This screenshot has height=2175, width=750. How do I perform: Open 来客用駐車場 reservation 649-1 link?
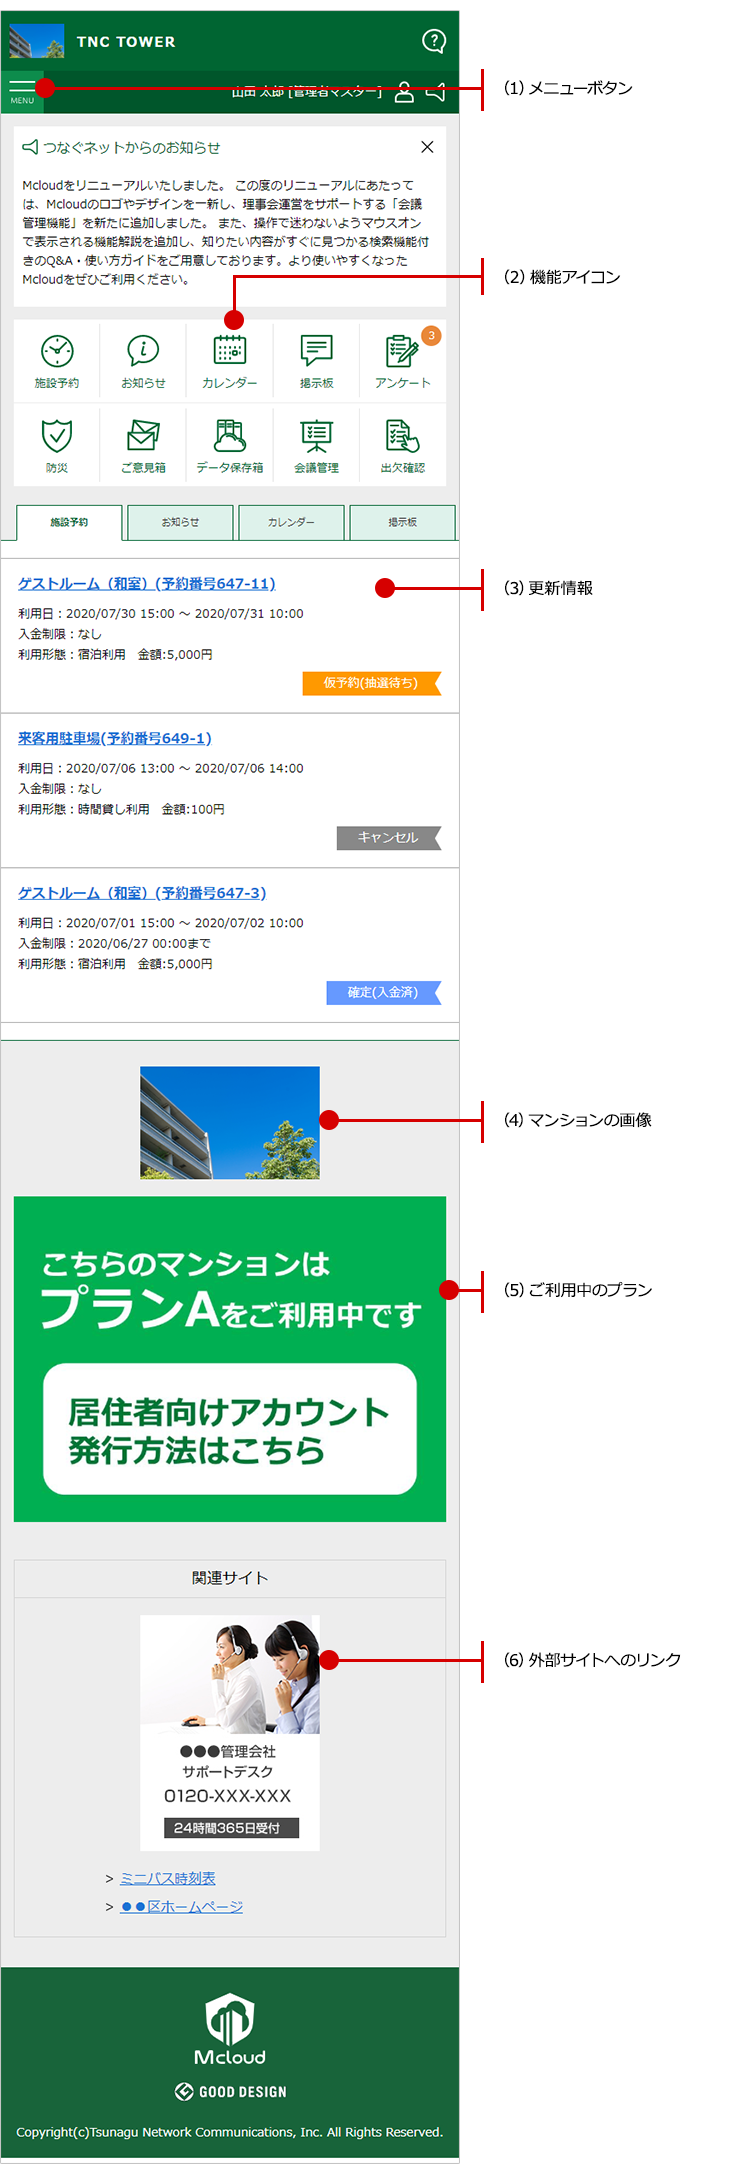pyautogui.click(x=114, y=739)
